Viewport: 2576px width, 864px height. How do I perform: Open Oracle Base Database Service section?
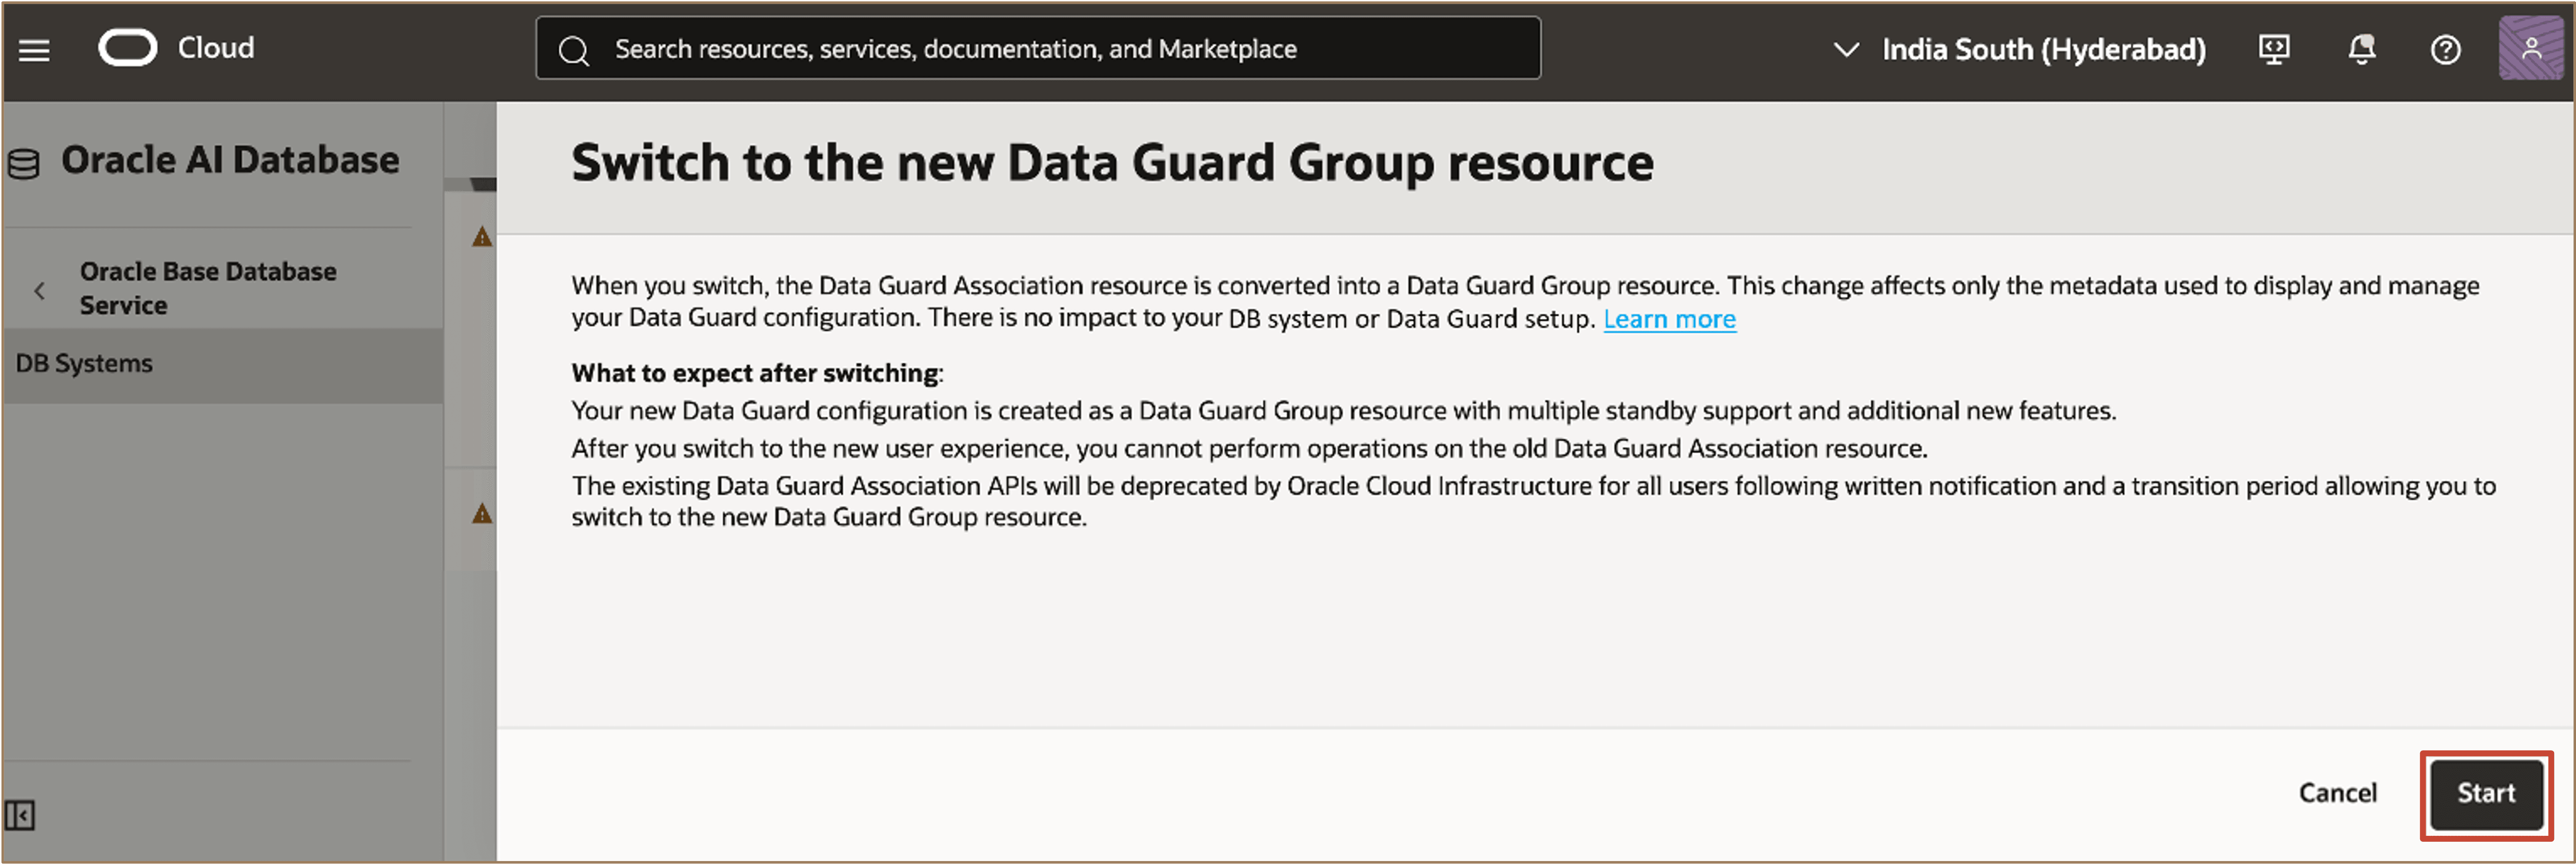[207, 288]
